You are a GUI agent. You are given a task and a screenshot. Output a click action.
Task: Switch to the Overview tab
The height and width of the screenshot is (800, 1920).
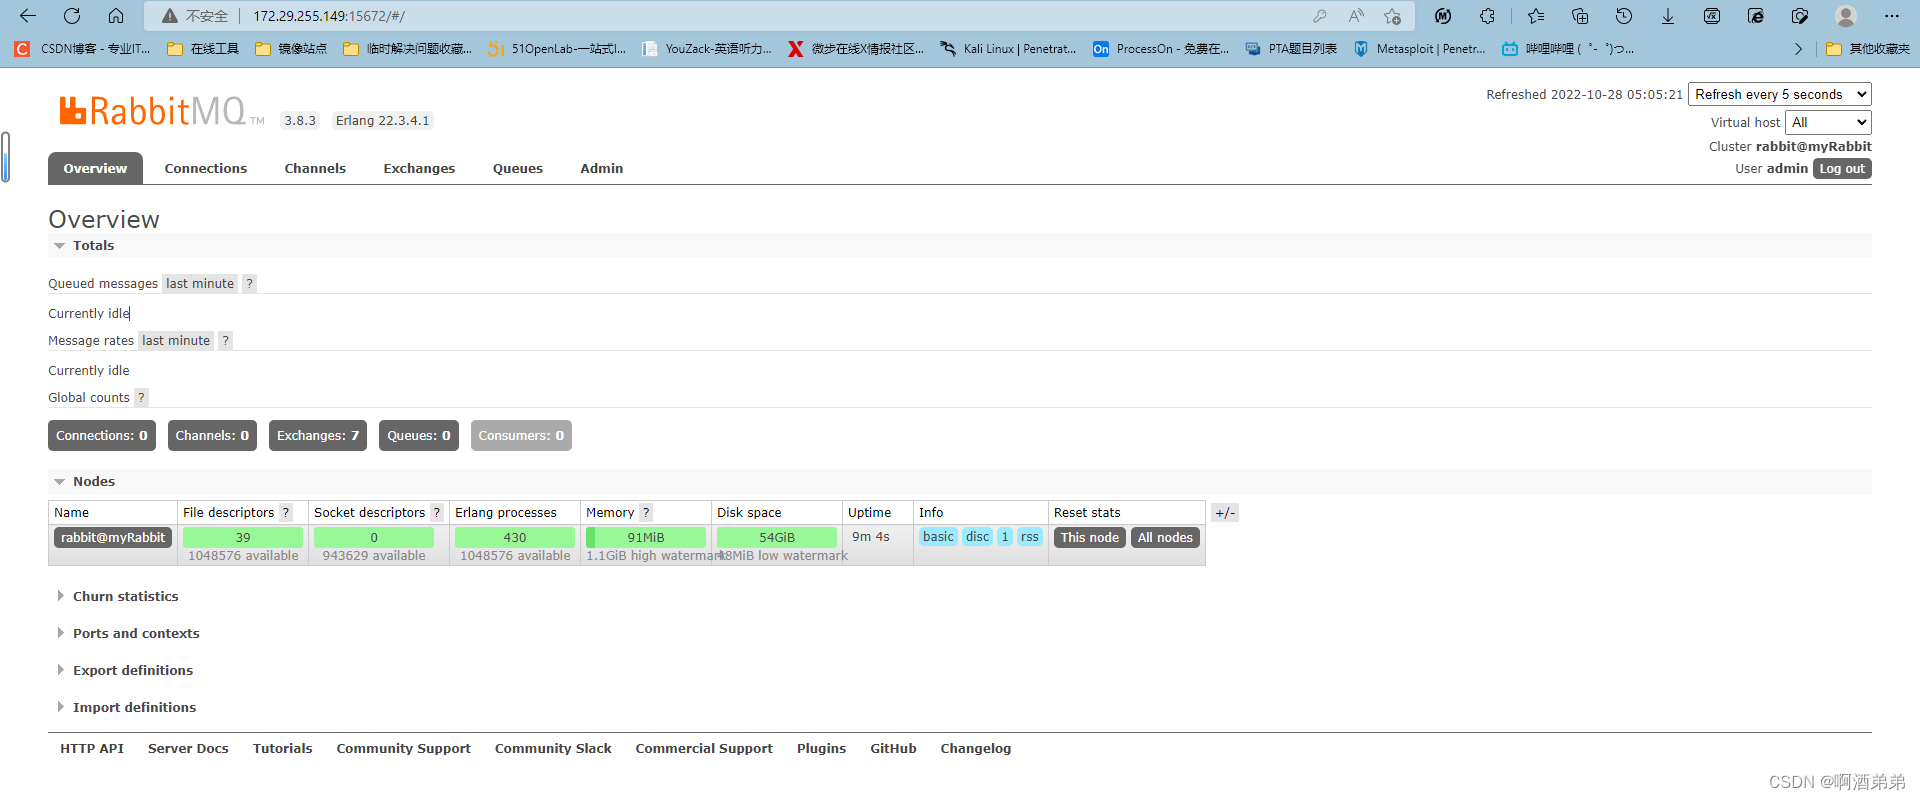pyautogui.click(x=95, y=168)
